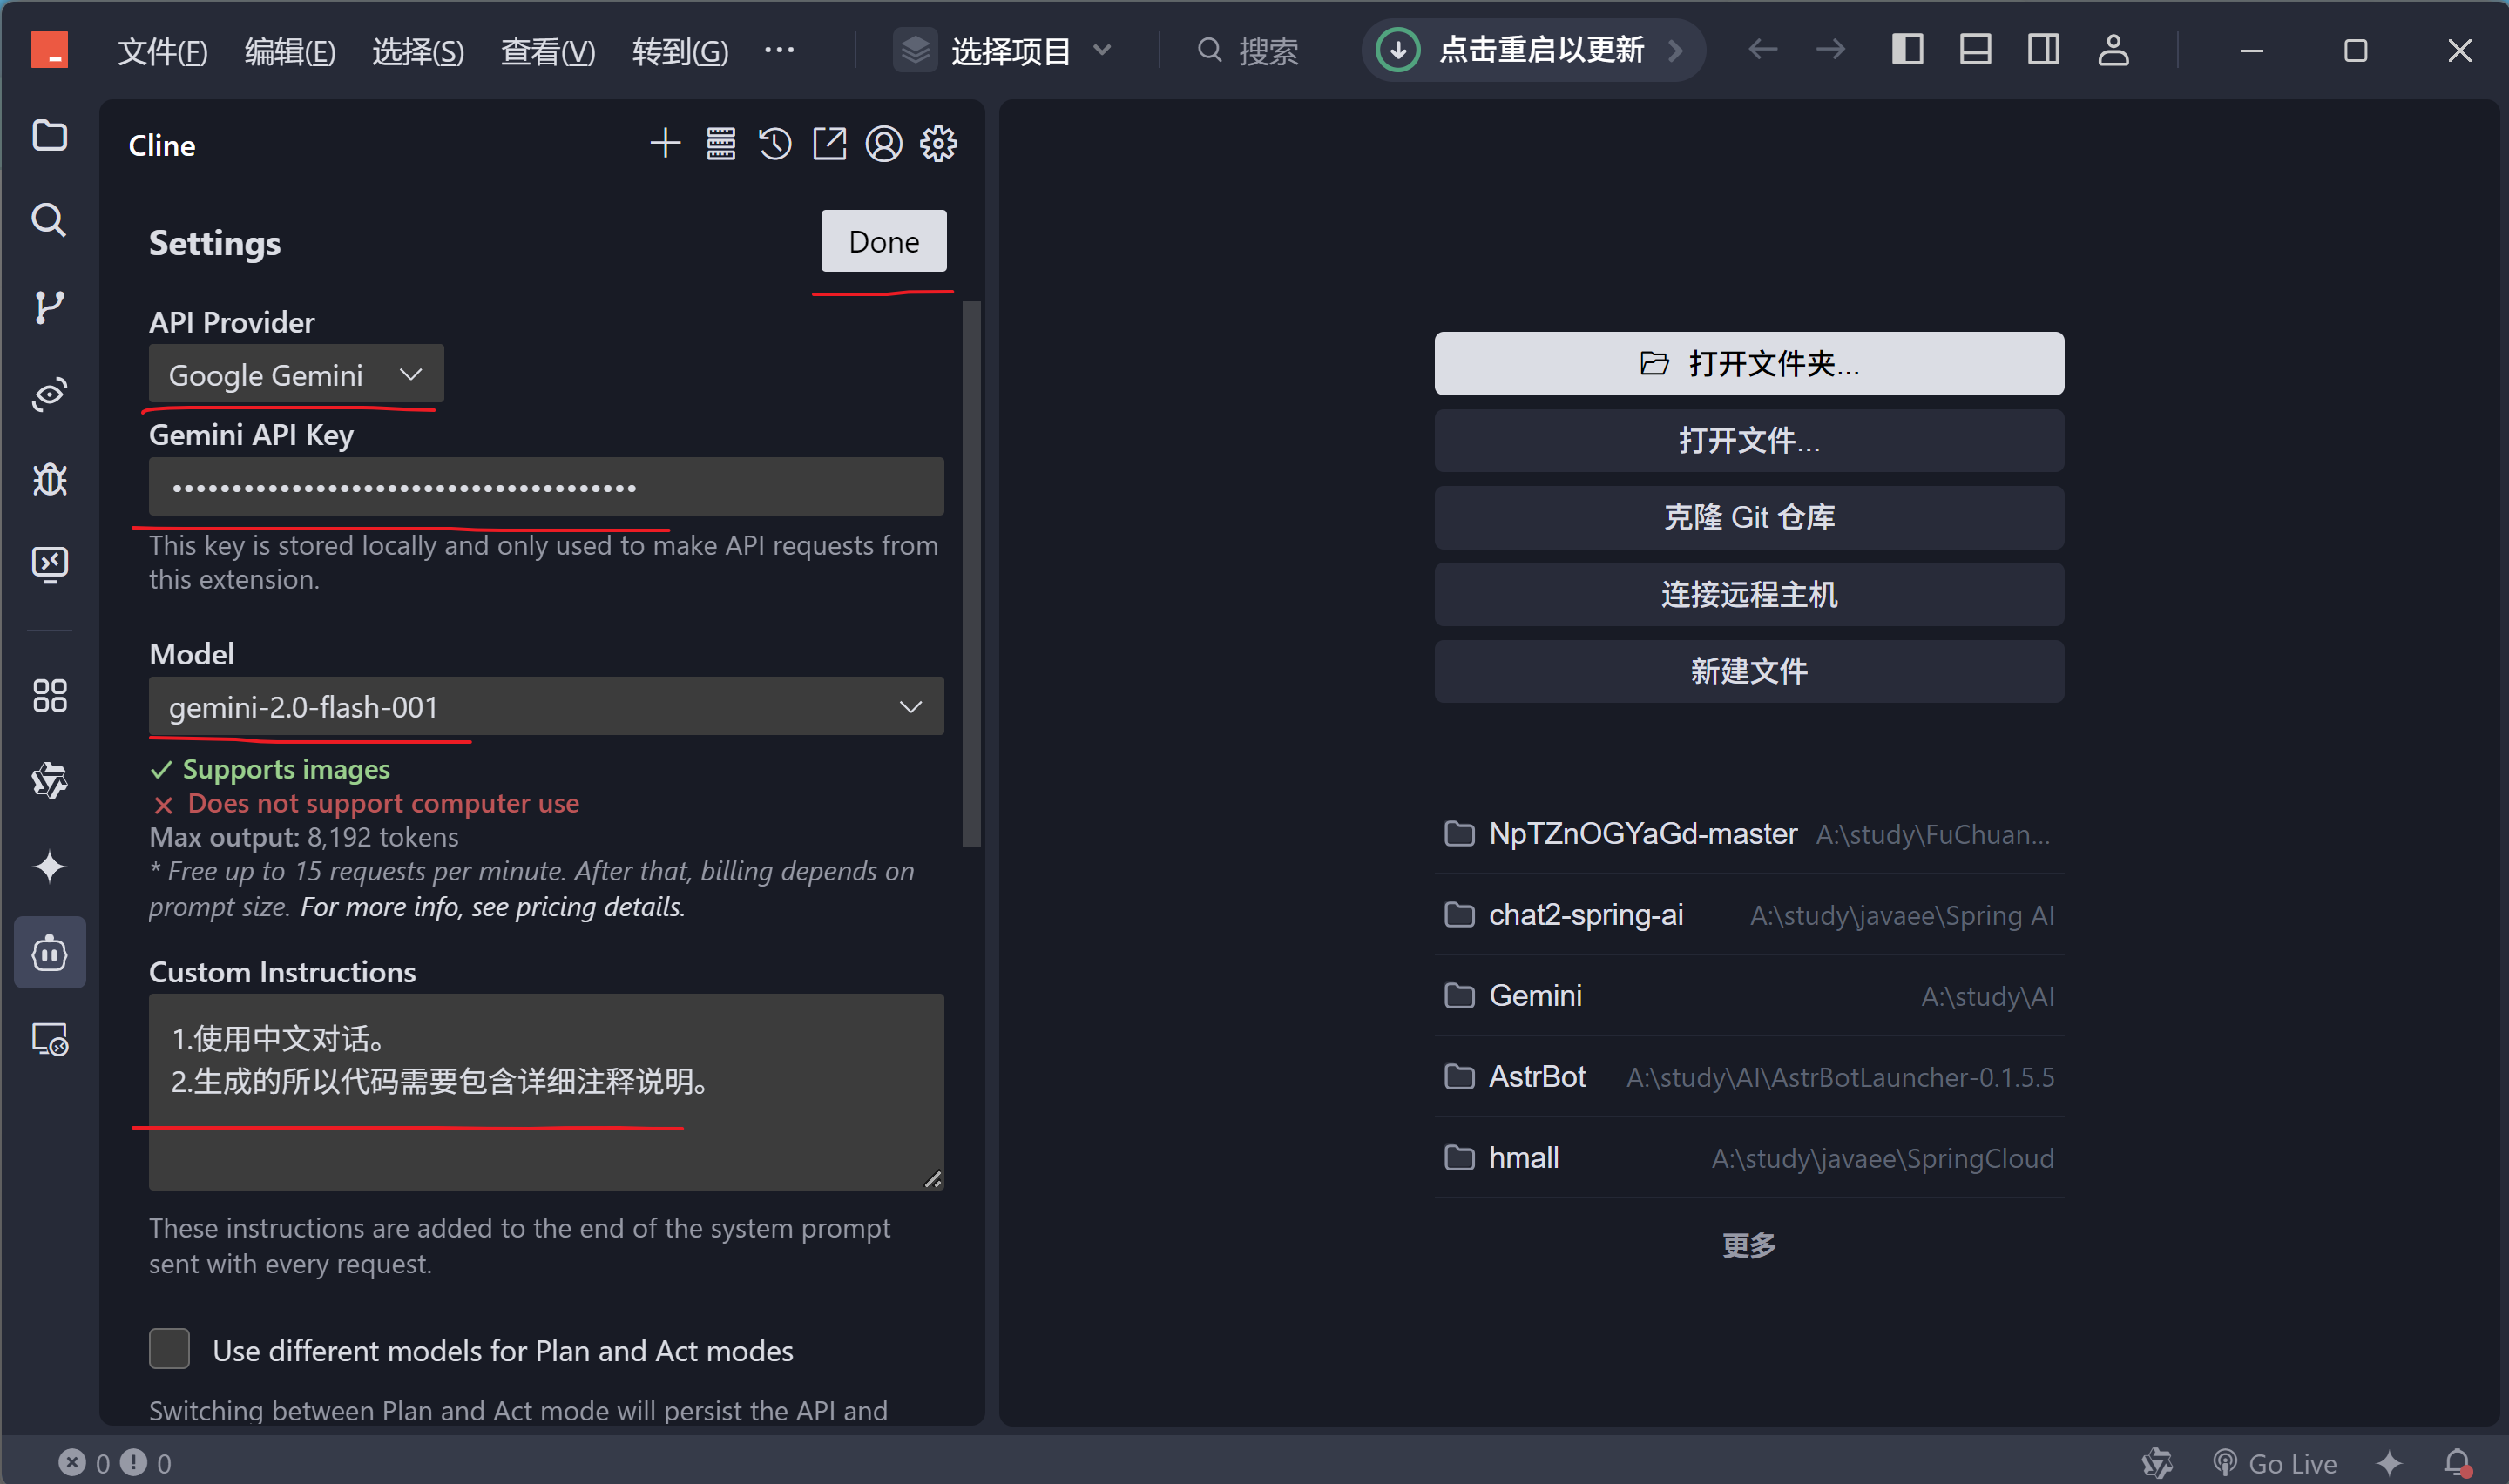
Task: Expand the Google Gemini provider dropdown
Action: tap(295, 375)
